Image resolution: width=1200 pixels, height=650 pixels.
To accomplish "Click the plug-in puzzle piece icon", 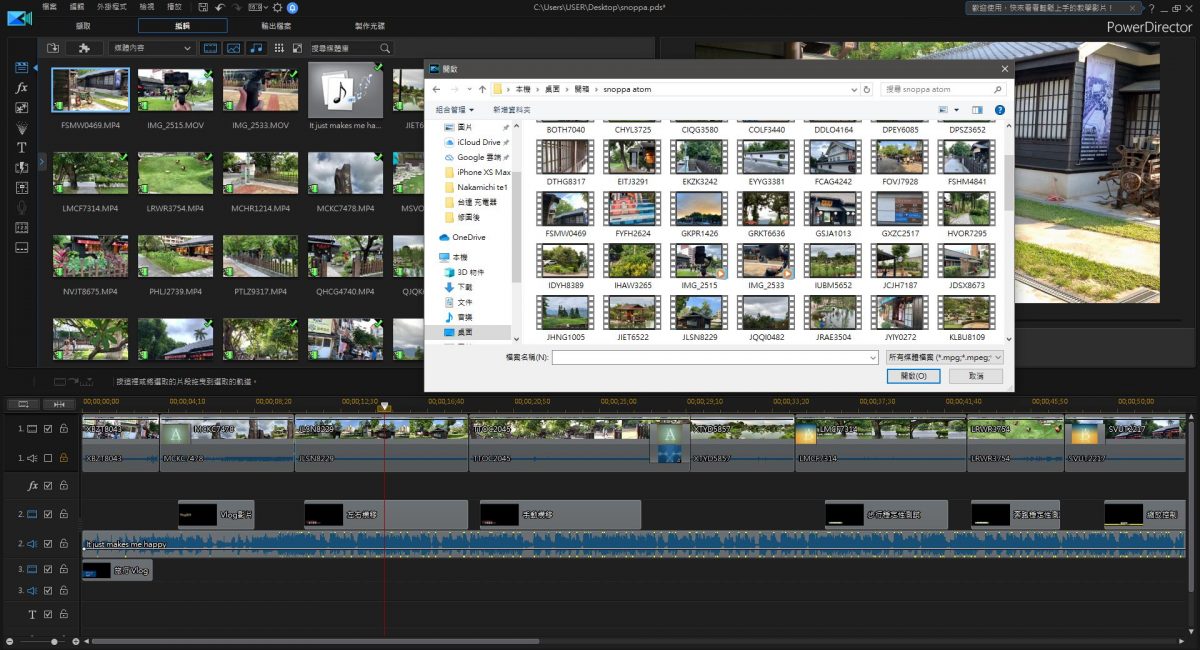I will coord(84,48).
